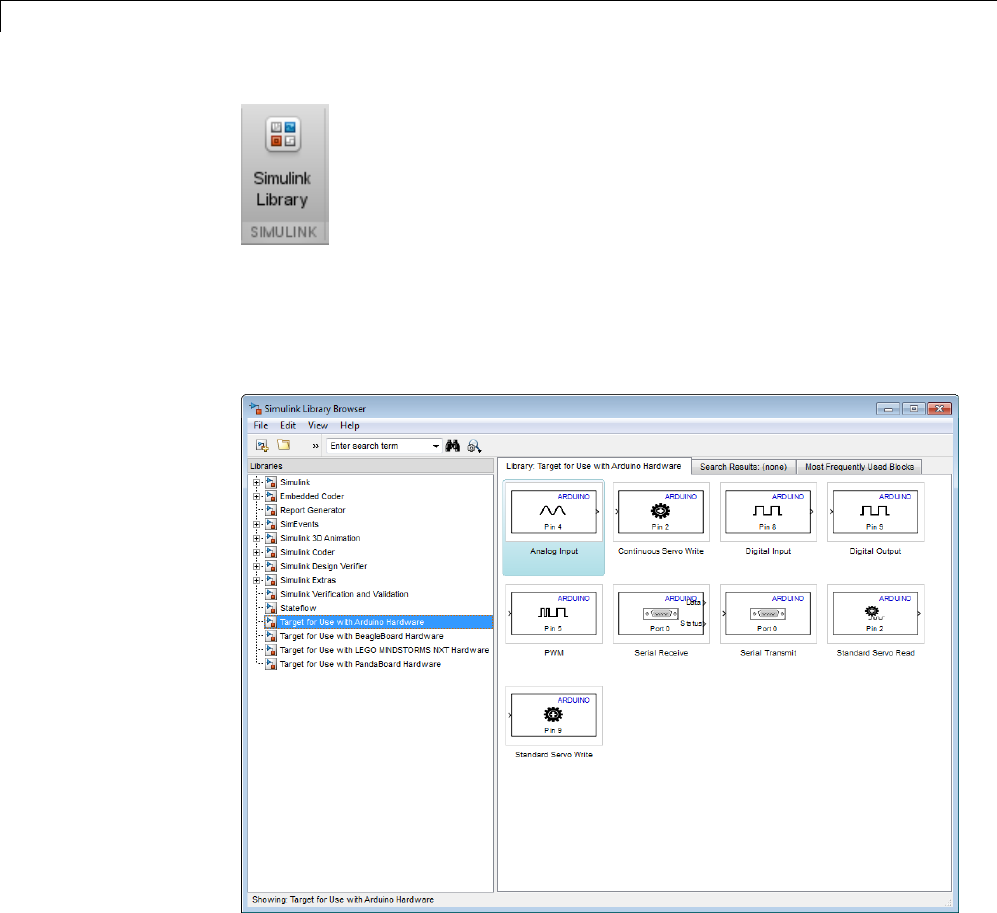This screenshot has width=997, height=913.
Task: Select the Digital Output block
Action: tap(876, 519)
